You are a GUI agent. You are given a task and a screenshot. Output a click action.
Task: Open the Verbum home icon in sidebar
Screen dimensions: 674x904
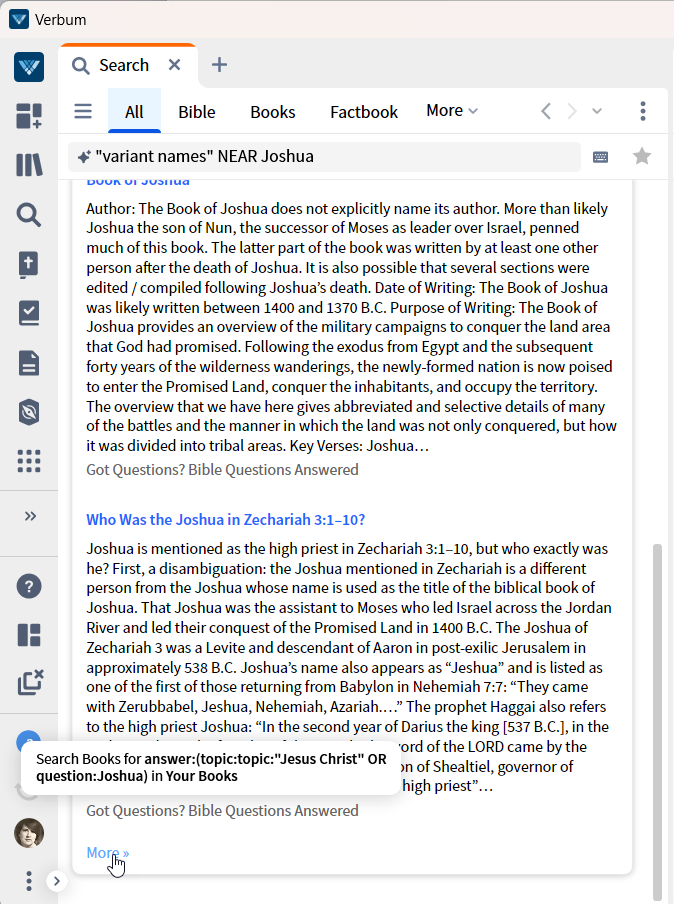(29, 67)
